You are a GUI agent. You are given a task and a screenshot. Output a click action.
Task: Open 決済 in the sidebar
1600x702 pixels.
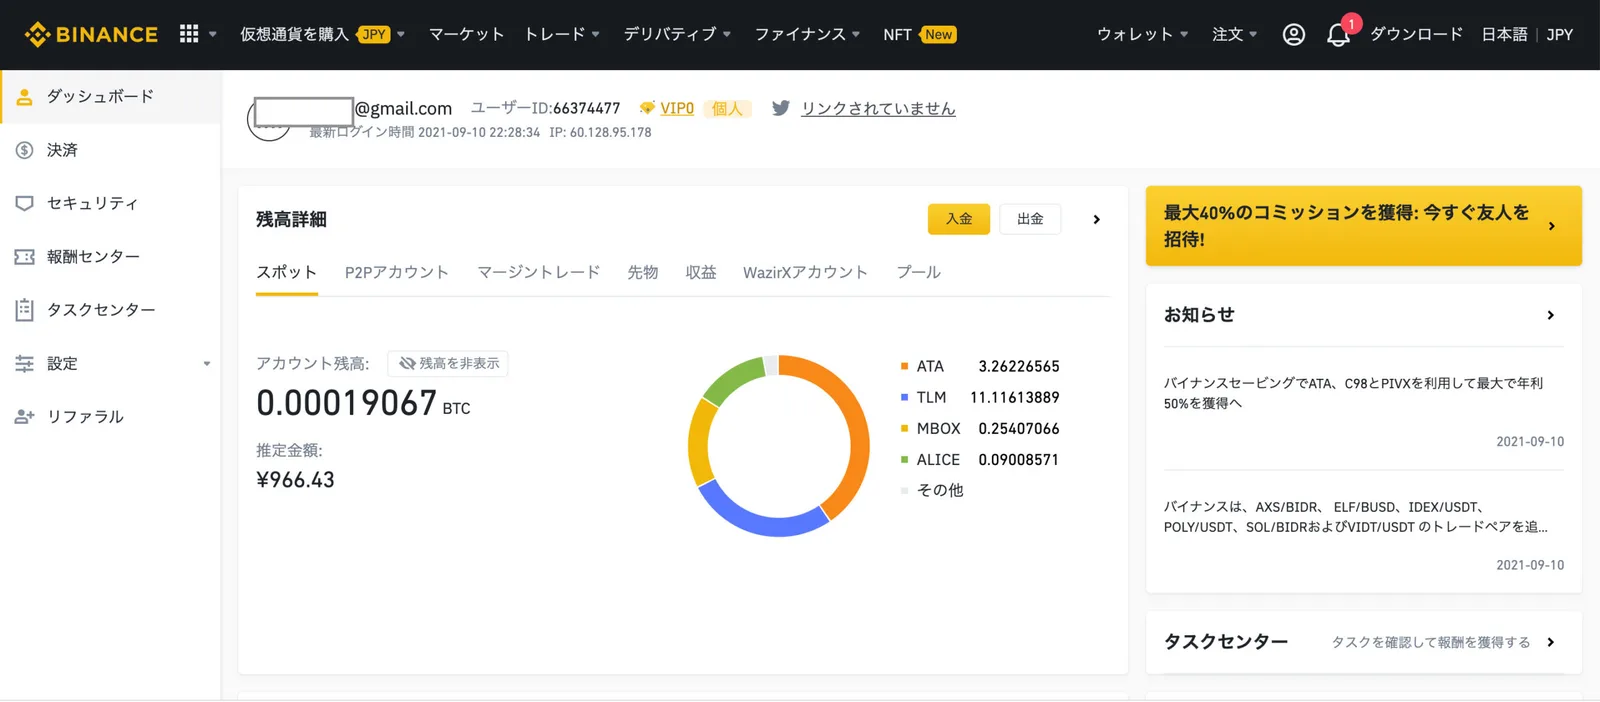[x=111, y=150]
